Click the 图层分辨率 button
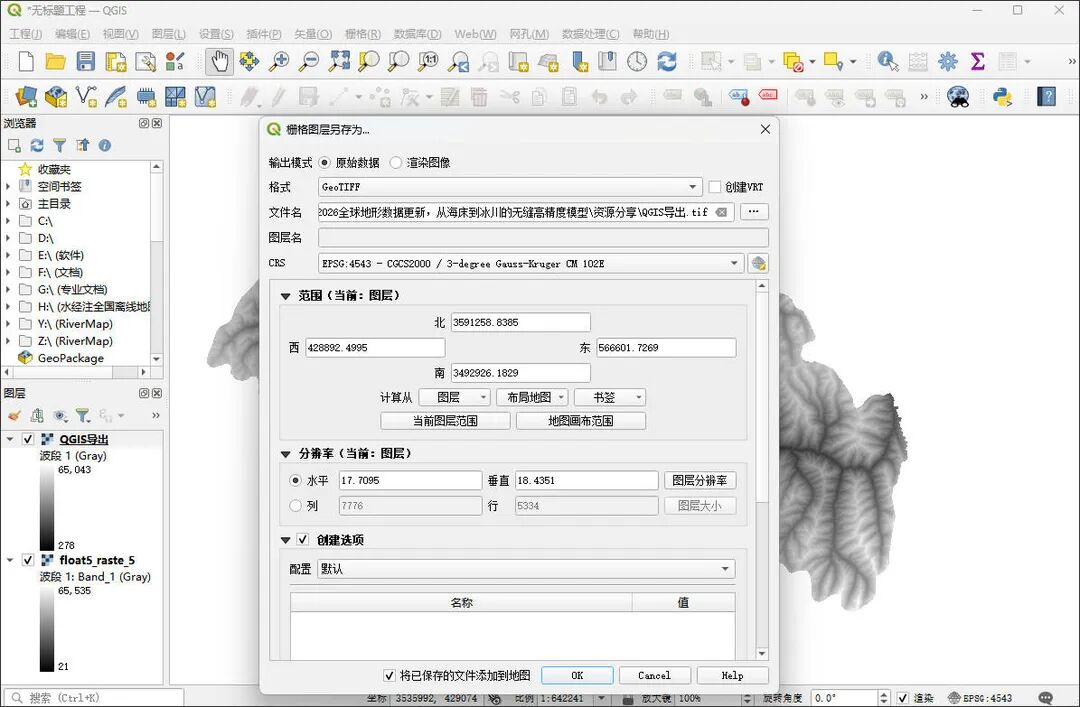The image size is (1080, 707). 700,480
